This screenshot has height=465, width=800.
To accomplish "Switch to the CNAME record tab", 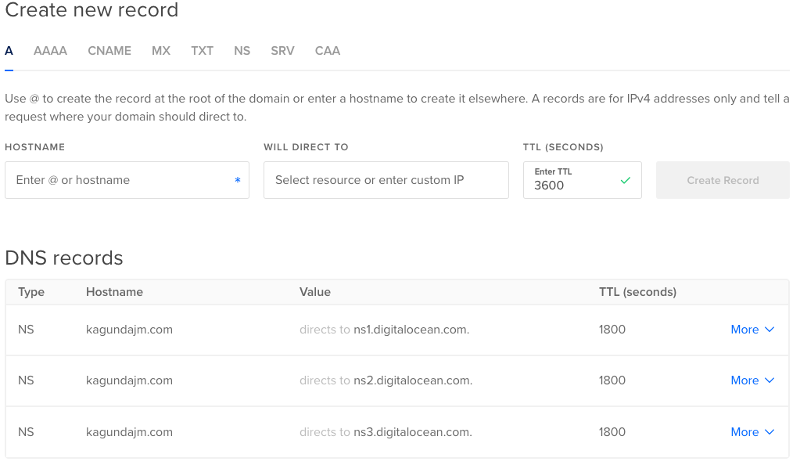I will 109,51.
